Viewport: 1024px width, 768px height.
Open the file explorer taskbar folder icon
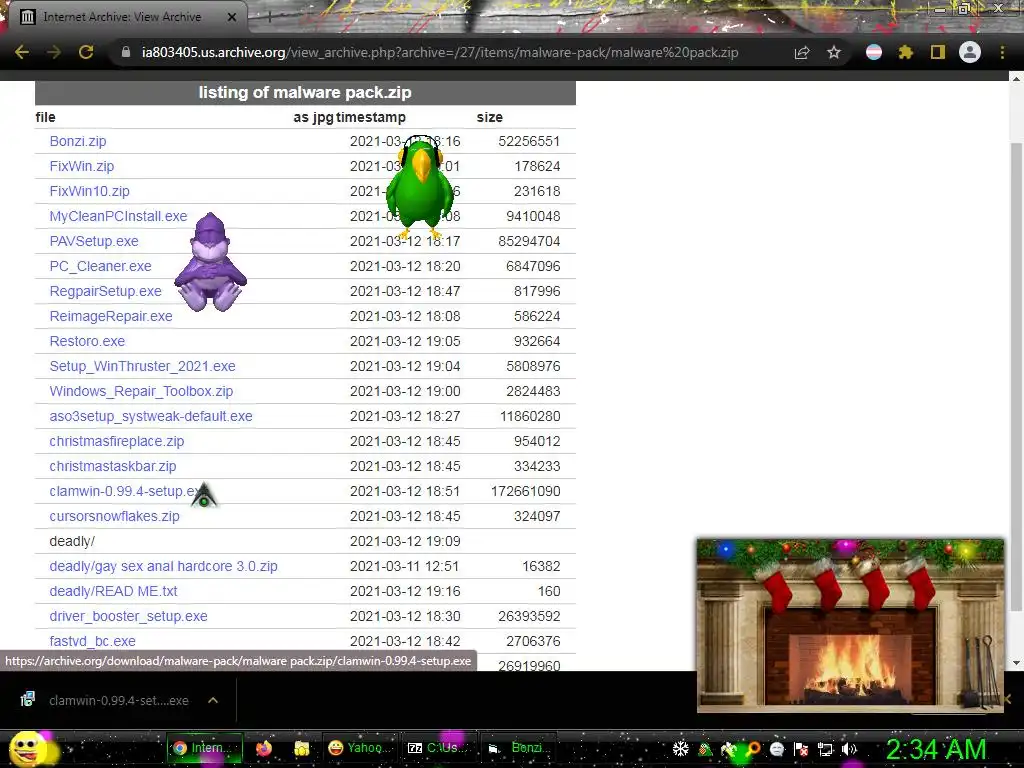[x=302, y=748]
